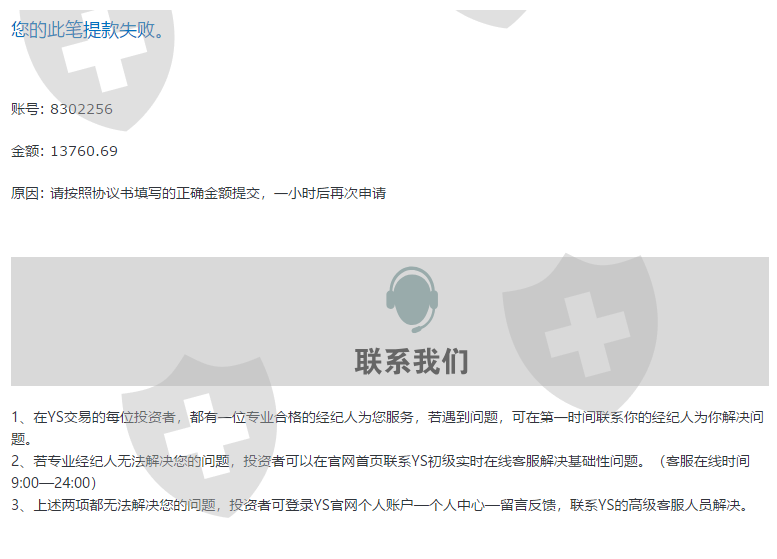Click the headset customer service icon
Viewport: 777px width, 559px height.
412,300
